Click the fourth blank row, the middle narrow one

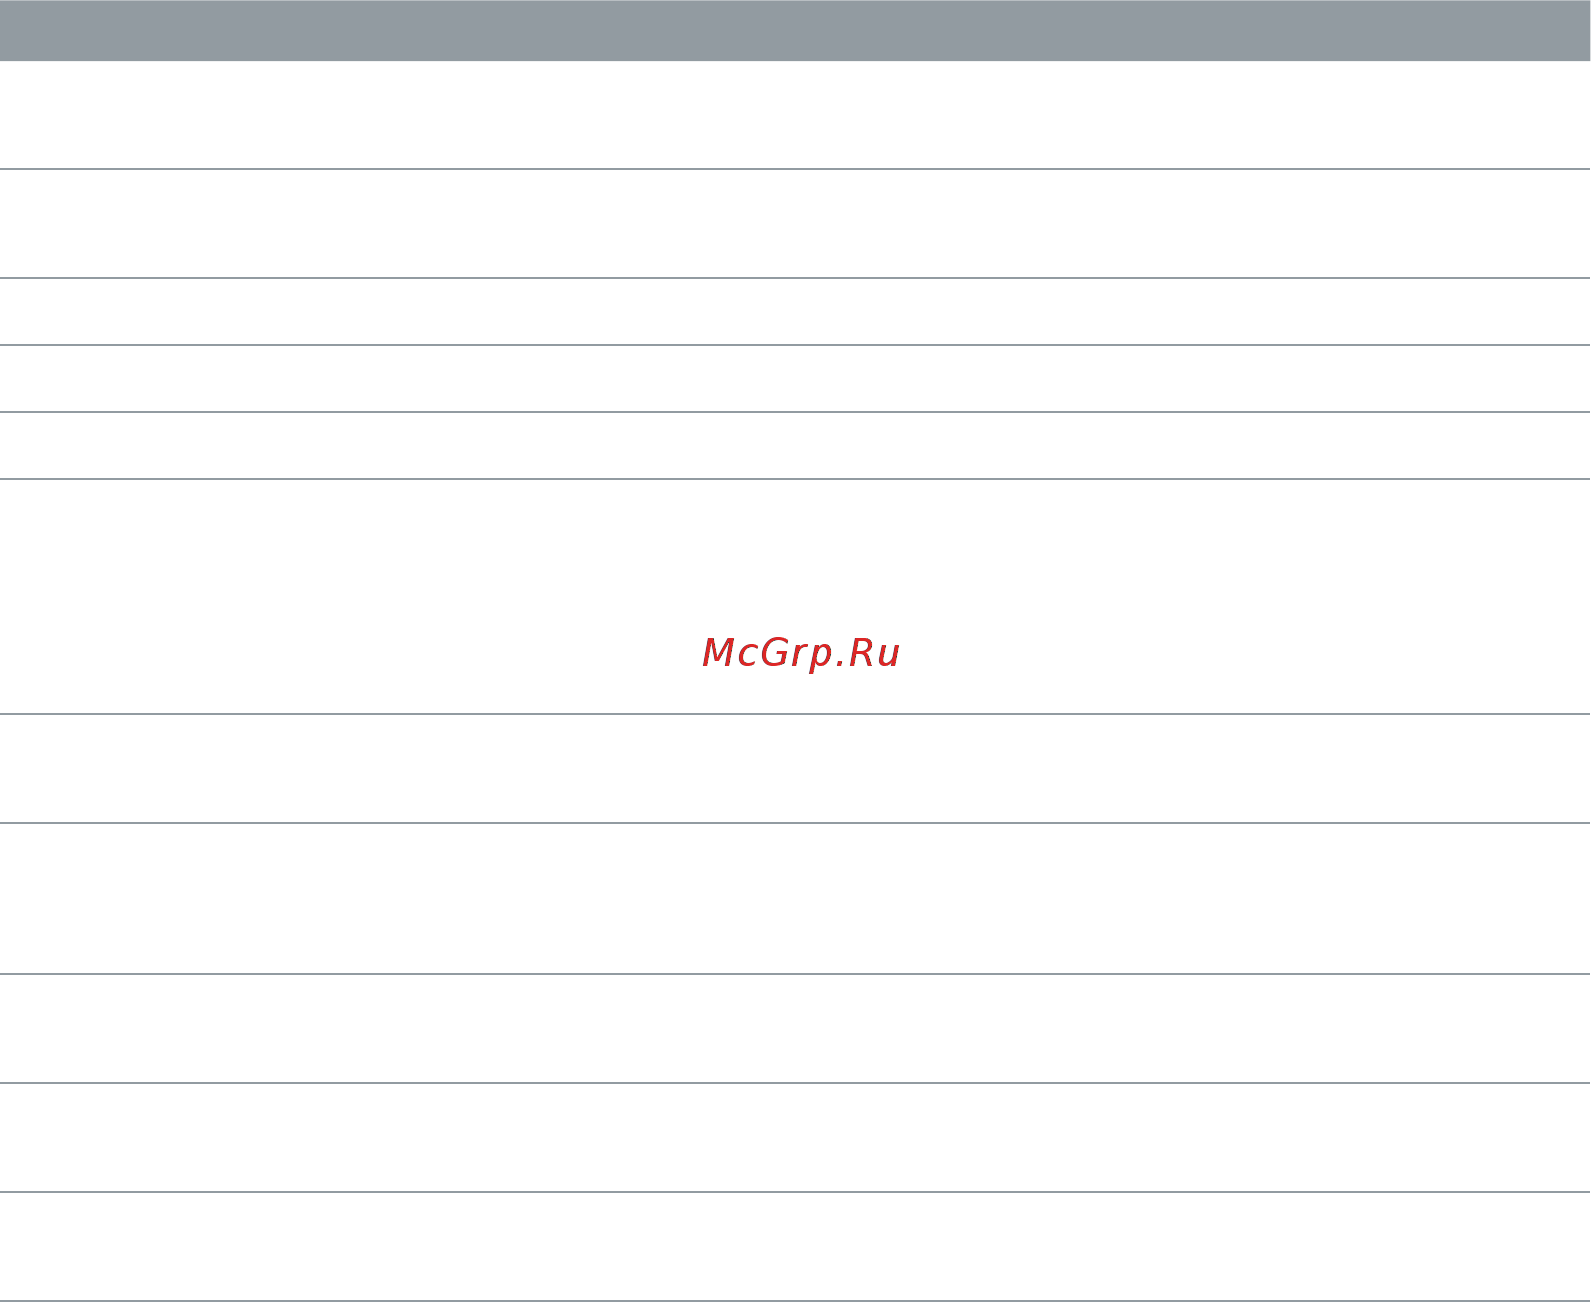tap(795, 379)
